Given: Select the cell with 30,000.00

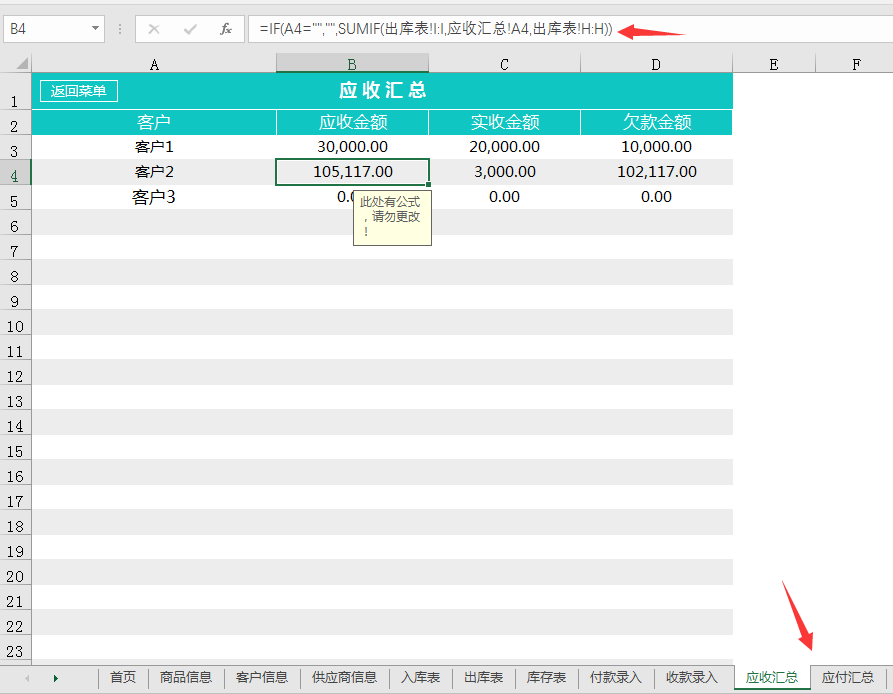Looking at the screenshot, I should [353, 147].
